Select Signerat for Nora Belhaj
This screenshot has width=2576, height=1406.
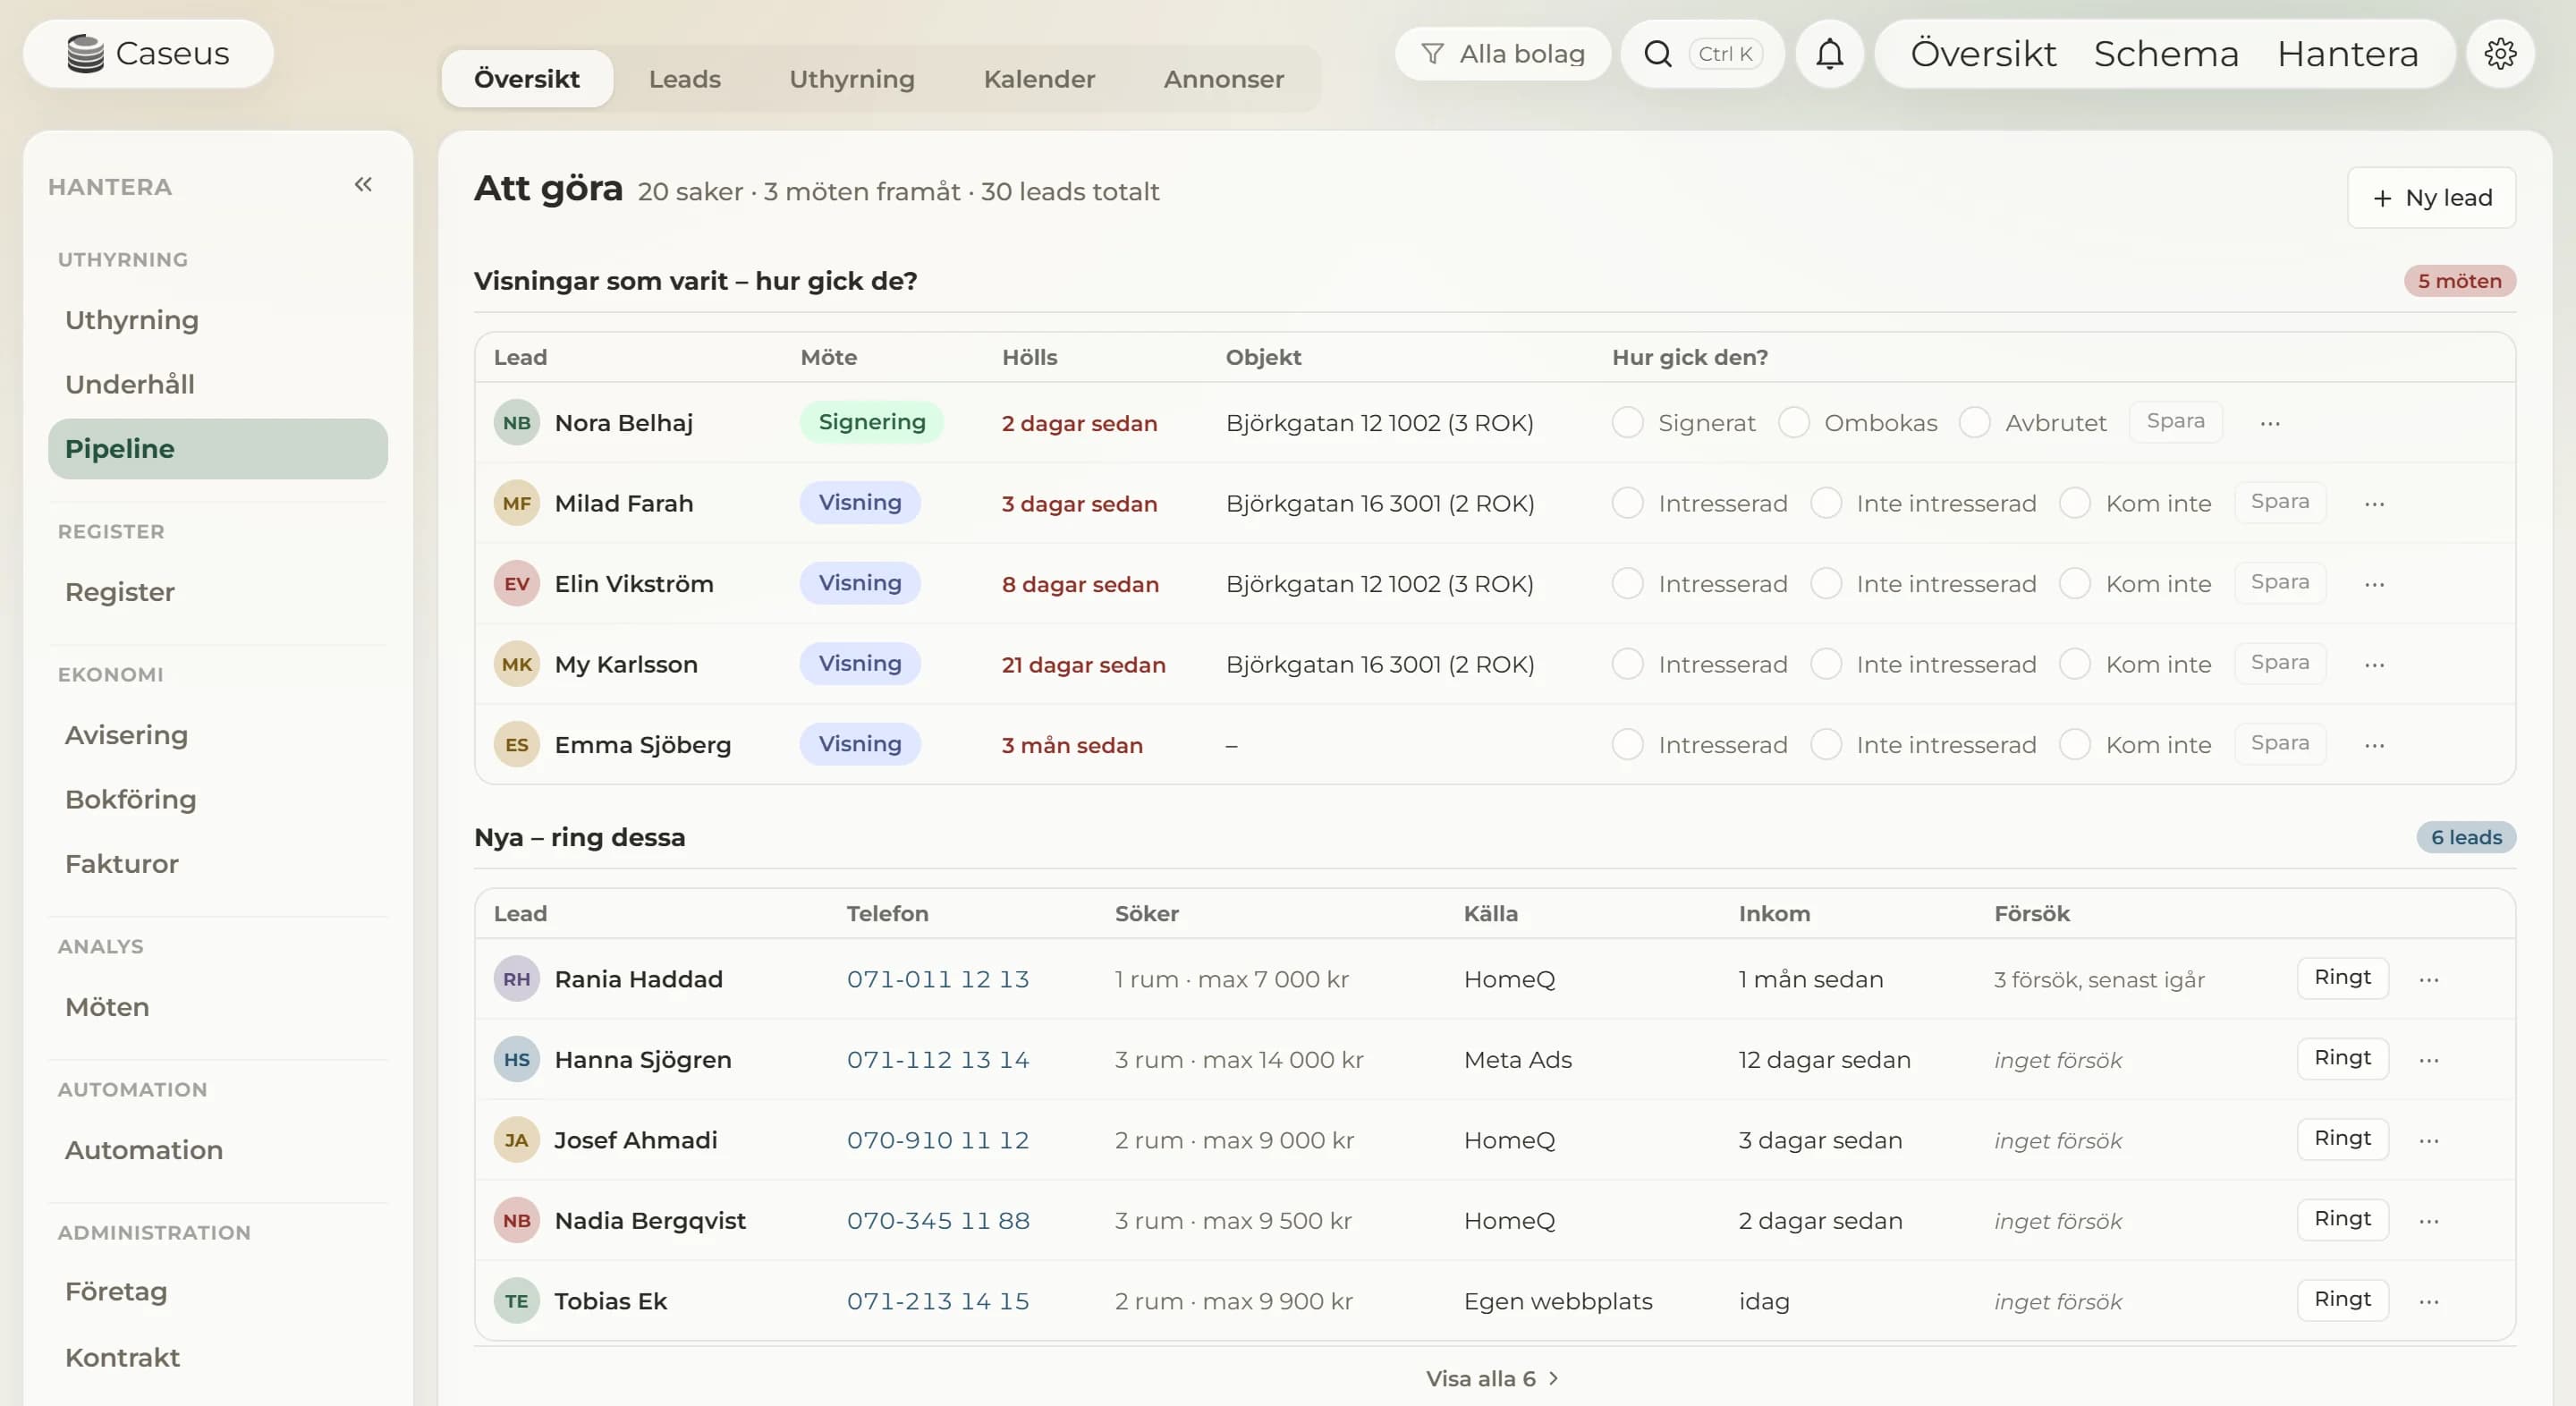tap(1627, 423)
